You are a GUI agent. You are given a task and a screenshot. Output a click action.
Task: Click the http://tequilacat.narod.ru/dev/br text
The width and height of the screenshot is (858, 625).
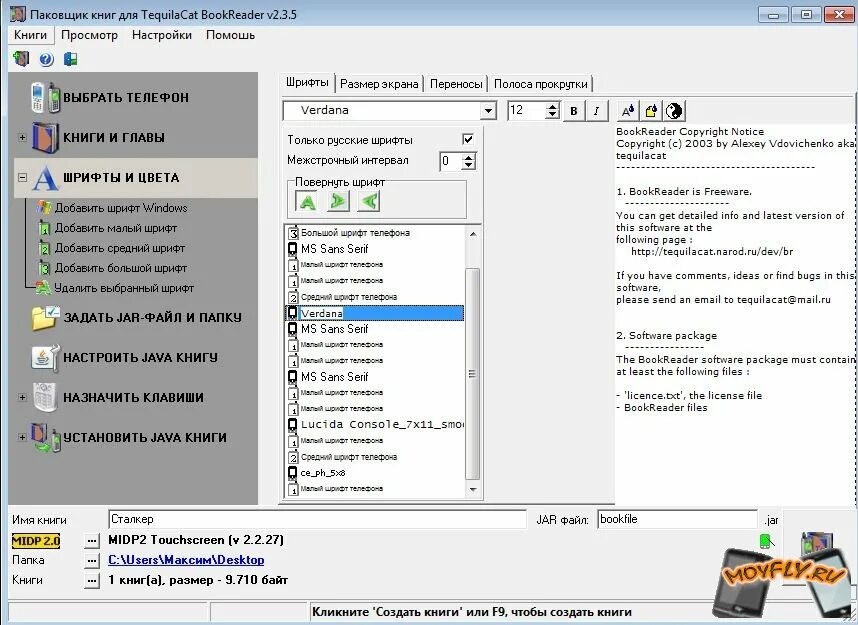712,252
